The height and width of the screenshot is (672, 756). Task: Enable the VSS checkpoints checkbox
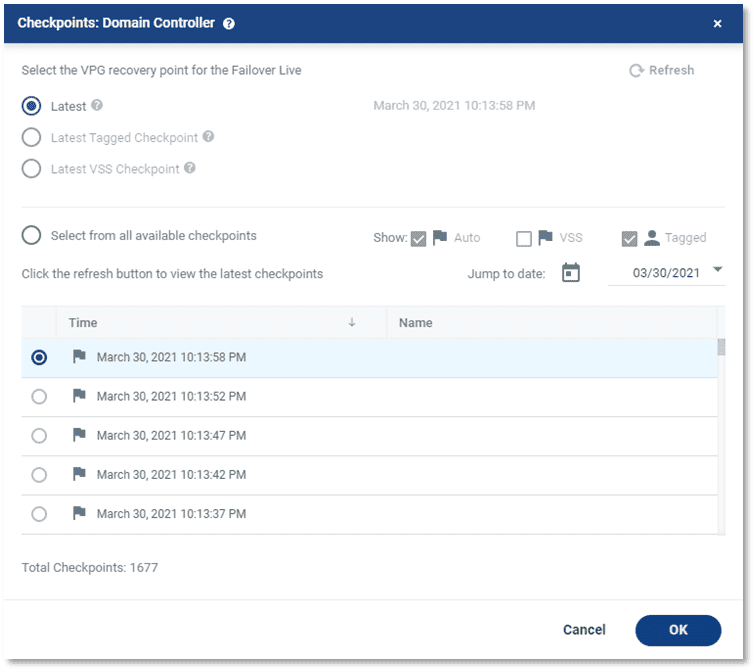click(524, 238)
